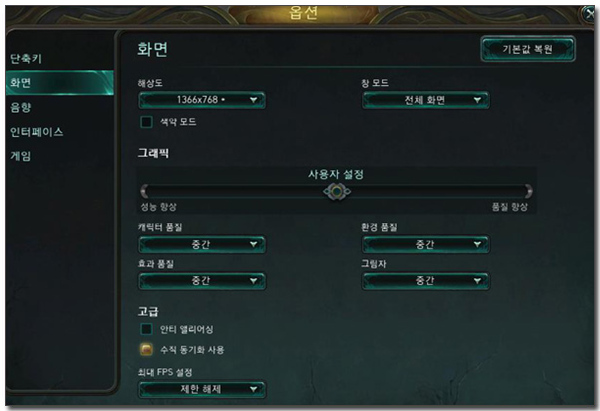Click the ornate slider handle under 사용자 설정
This screenshot has width=600, height=411.
pos(337,191)
